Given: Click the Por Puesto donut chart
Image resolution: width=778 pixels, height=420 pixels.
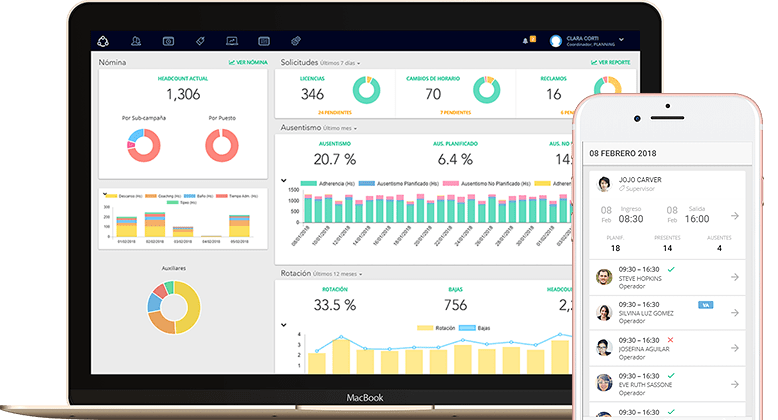Looking at the screenshot, I should tap(222, 145).
